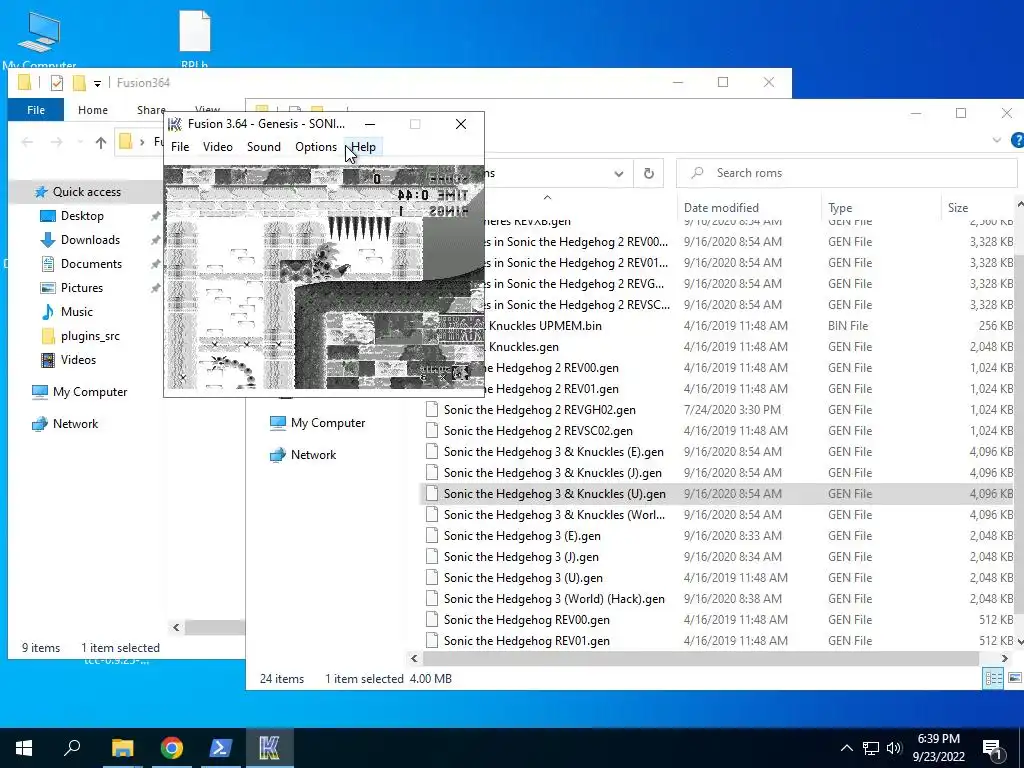Select Sonic the Hedgehog 3 (E).gen file

(x=522, y=536)
